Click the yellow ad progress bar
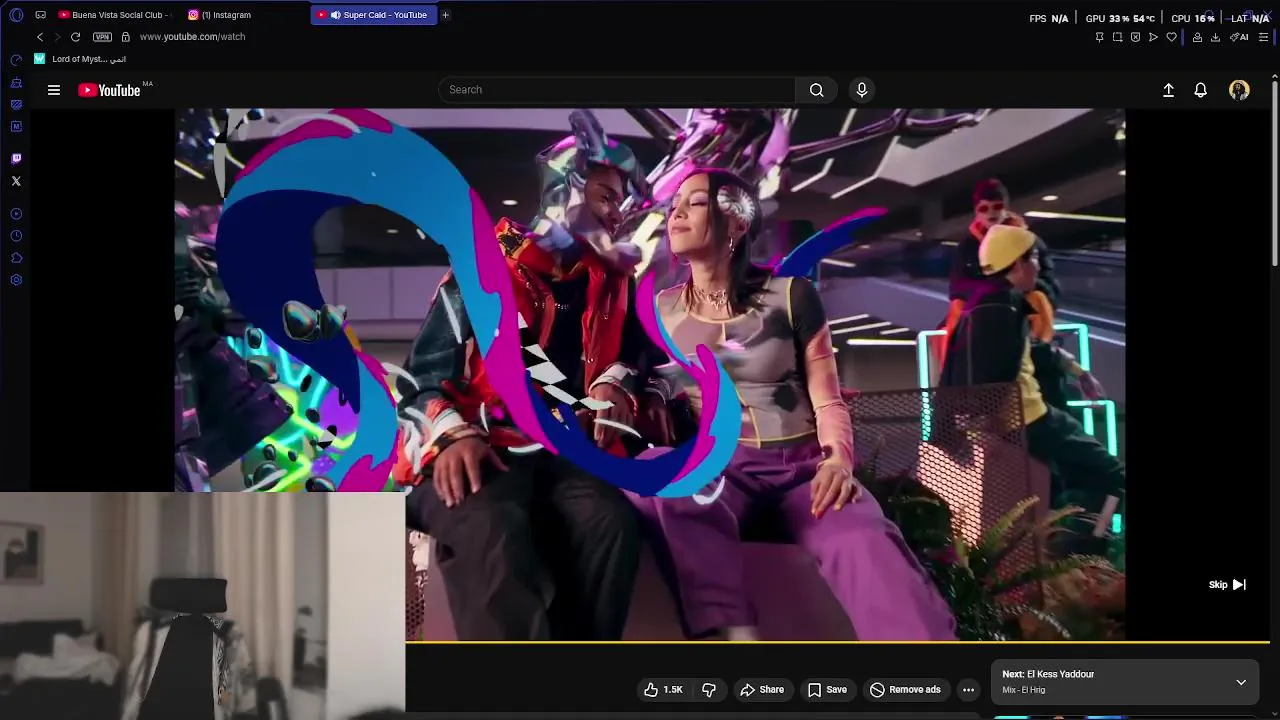1280x720 pixels. coord(838,642)
